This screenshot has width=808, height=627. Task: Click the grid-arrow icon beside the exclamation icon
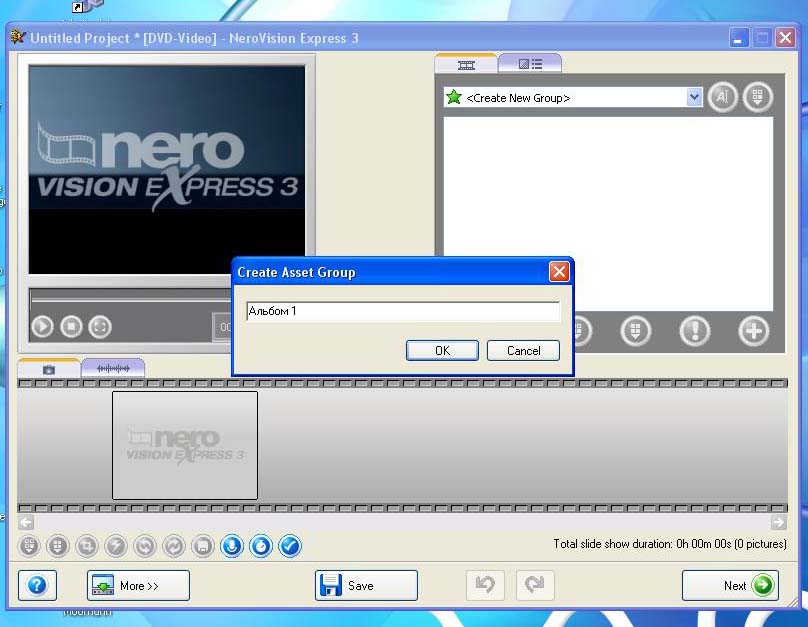coord(635,331)
